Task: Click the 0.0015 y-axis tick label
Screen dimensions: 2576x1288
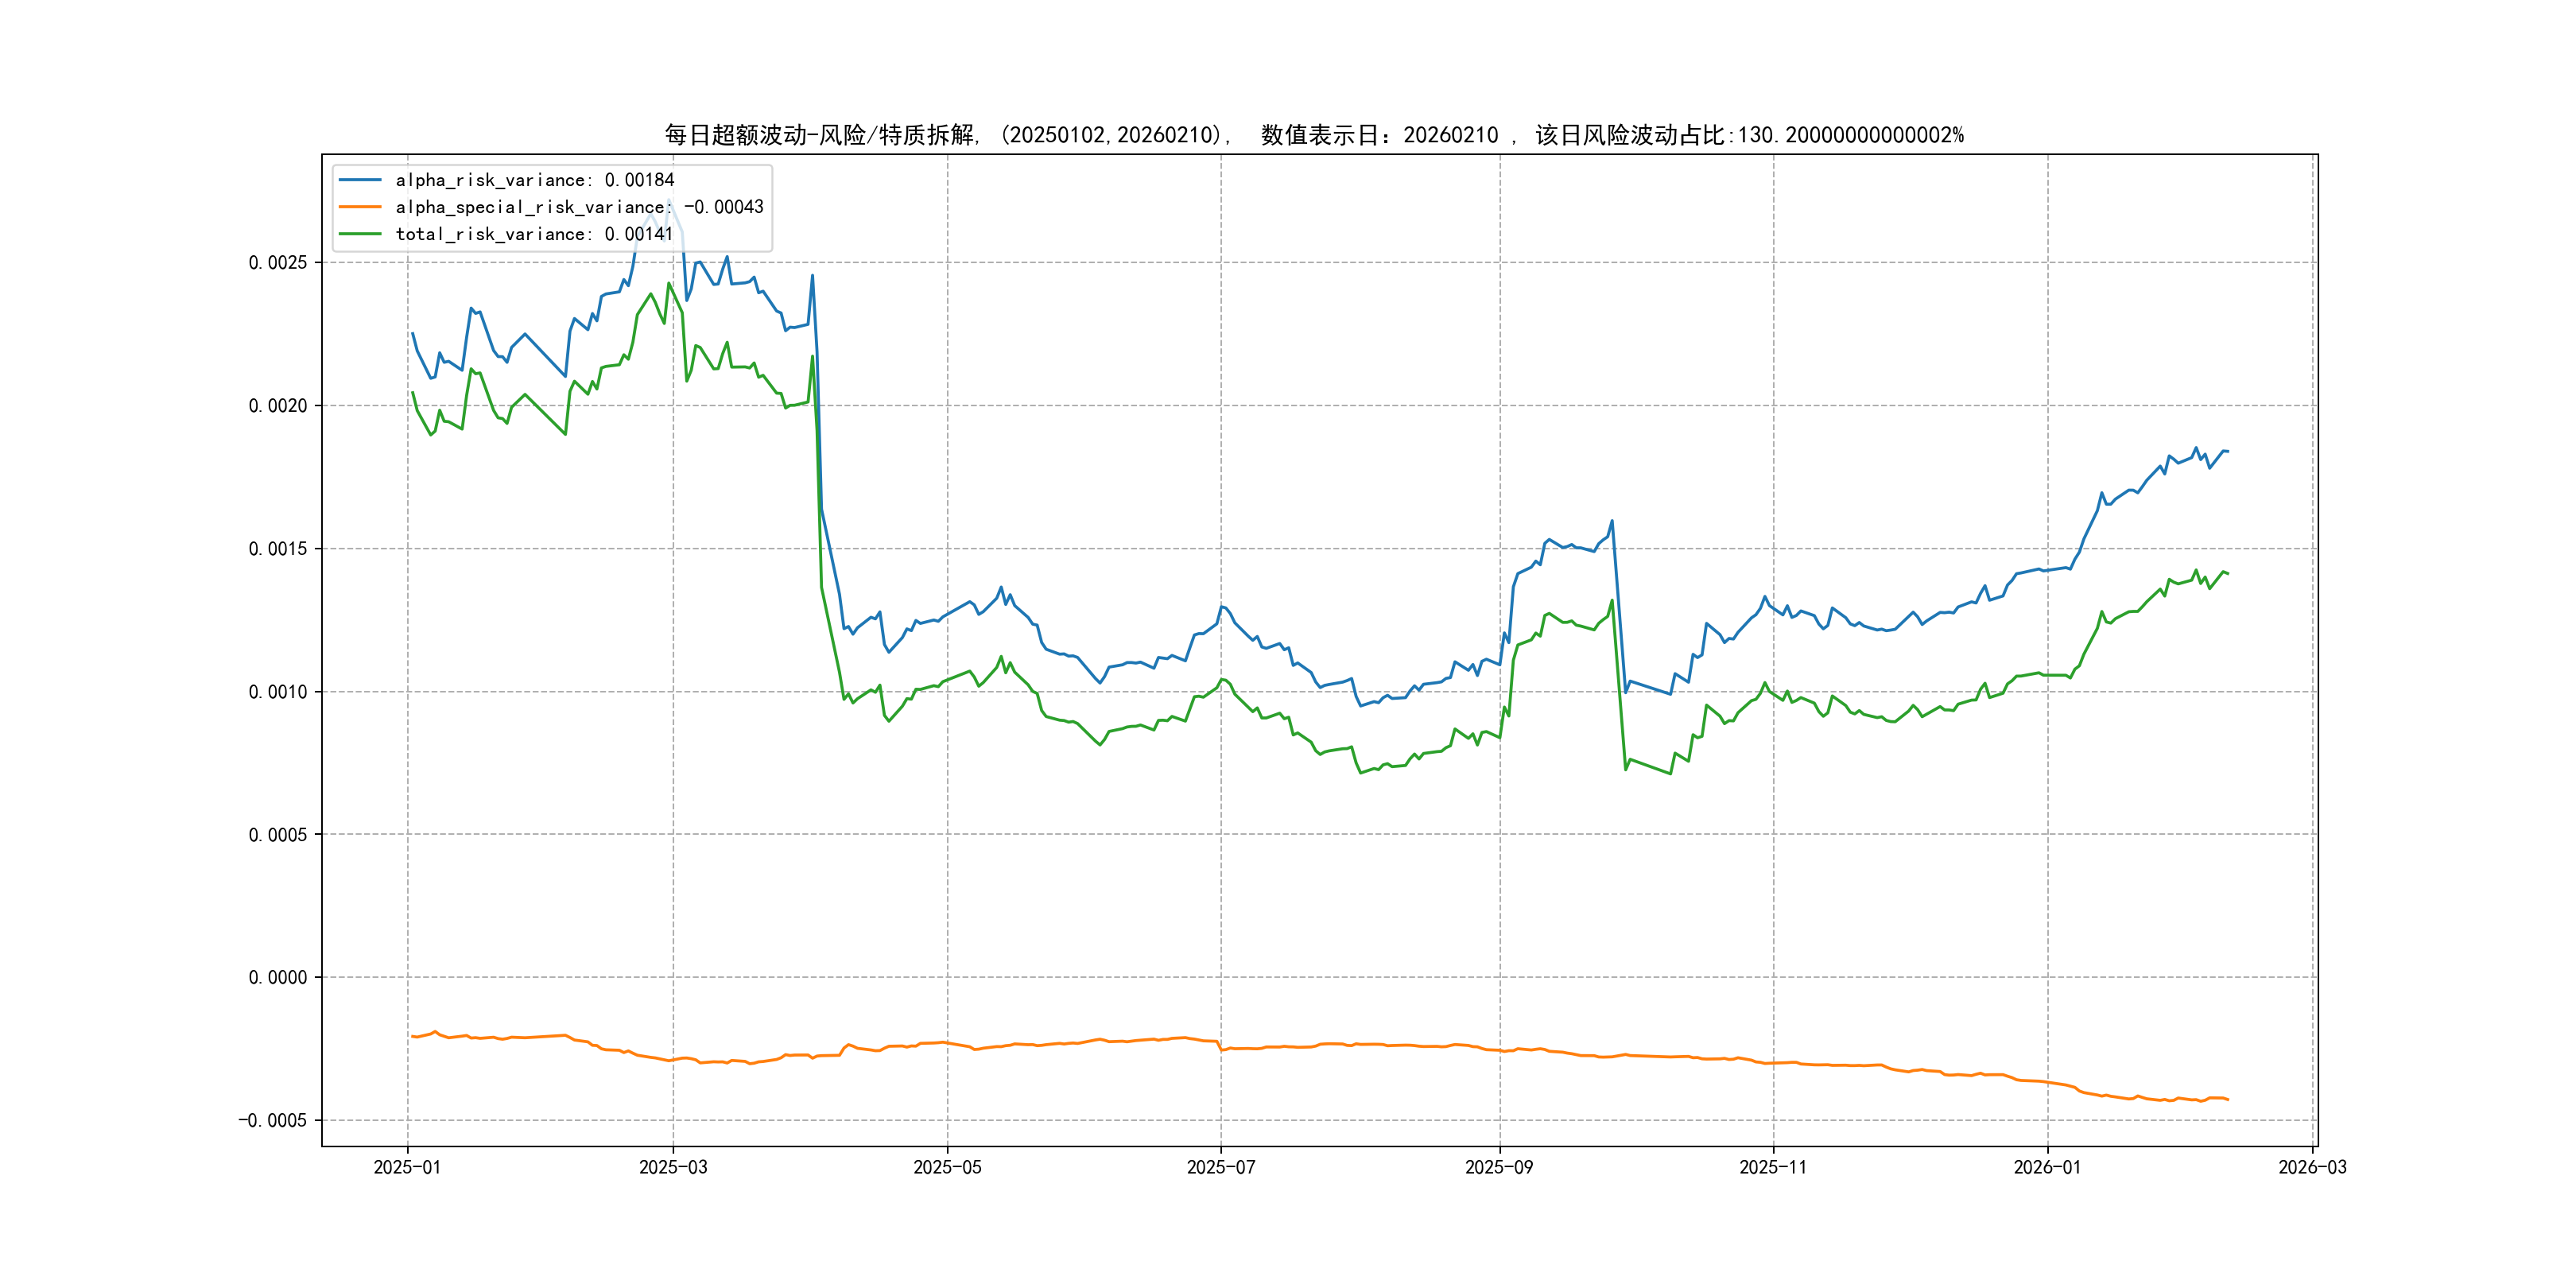Action: [x=278, y=549]
